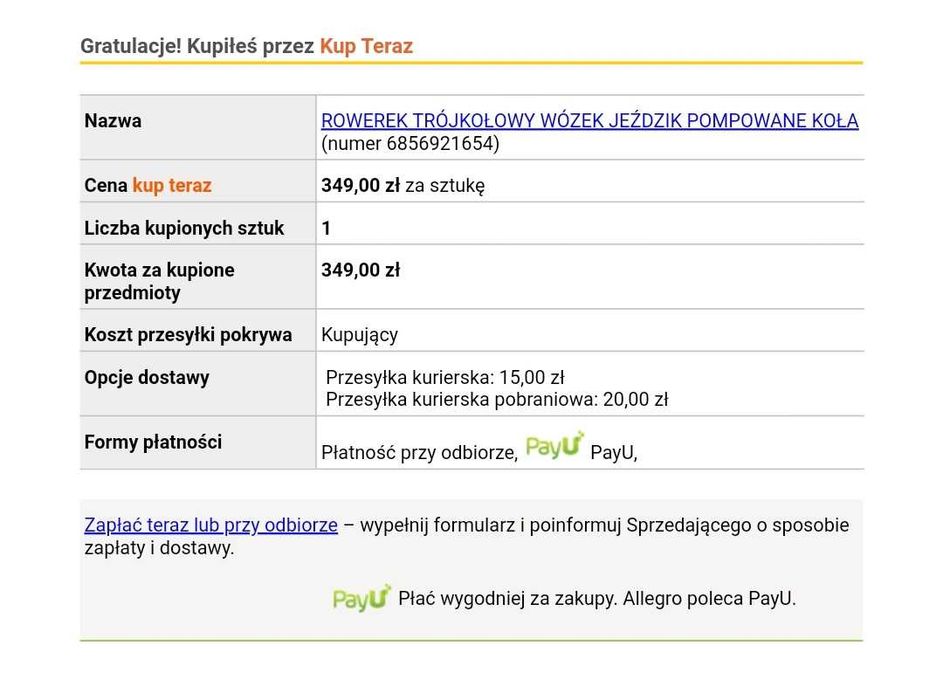Screen dimensions: 943x699
Task: Click the PayU logo in bottom banner
Action: point(361,598)
